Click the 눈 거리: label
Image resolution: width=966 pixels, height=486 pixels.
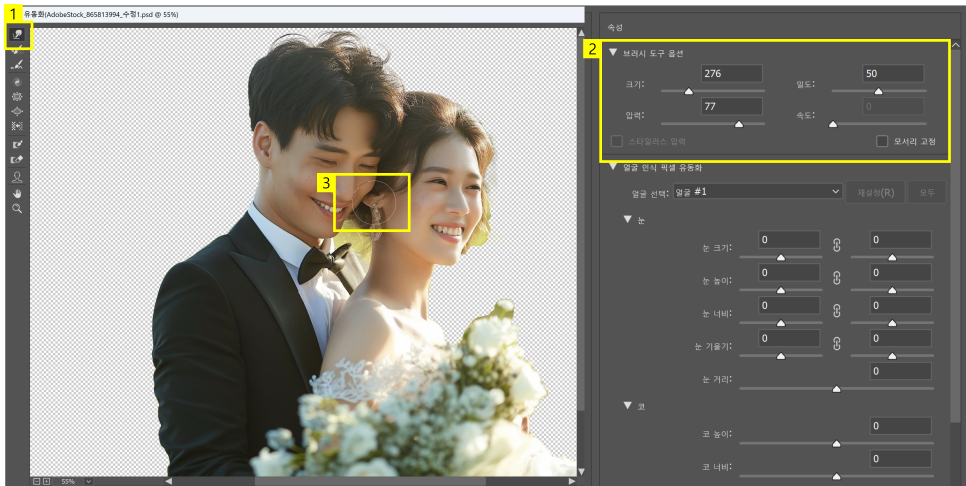pyautogui.click(x=716, y=379)
